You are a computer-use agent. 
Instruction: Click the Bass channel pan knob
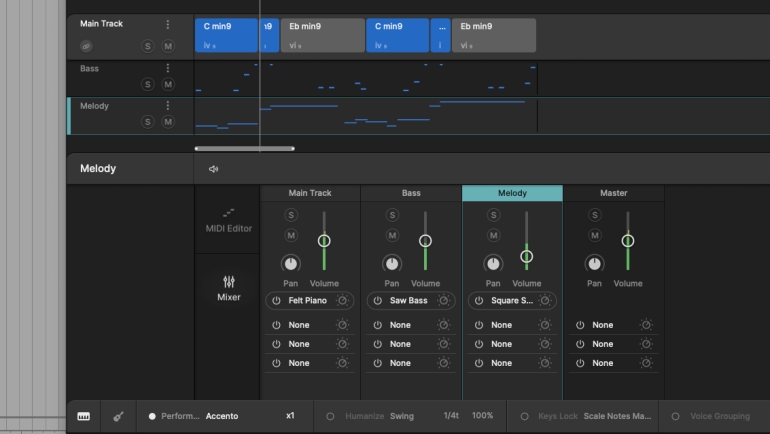click(x=392, y=264)
